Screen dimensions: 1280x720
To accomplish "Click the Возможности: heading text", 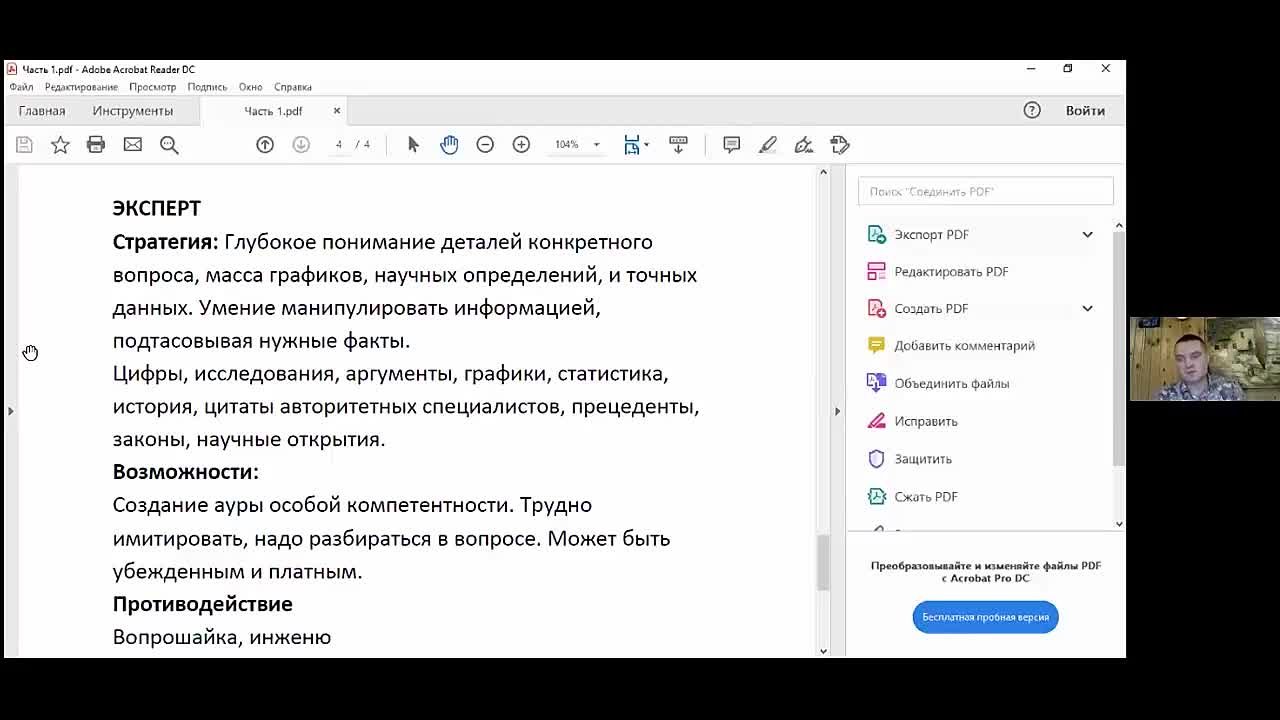I will pos(185,472).
